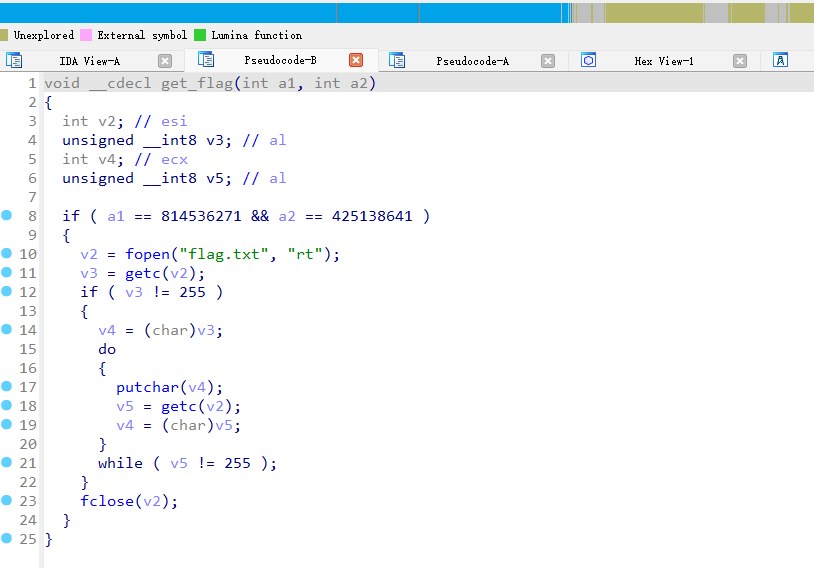
Task: Click the getc call on line 11
Action: tap(143, 274)
